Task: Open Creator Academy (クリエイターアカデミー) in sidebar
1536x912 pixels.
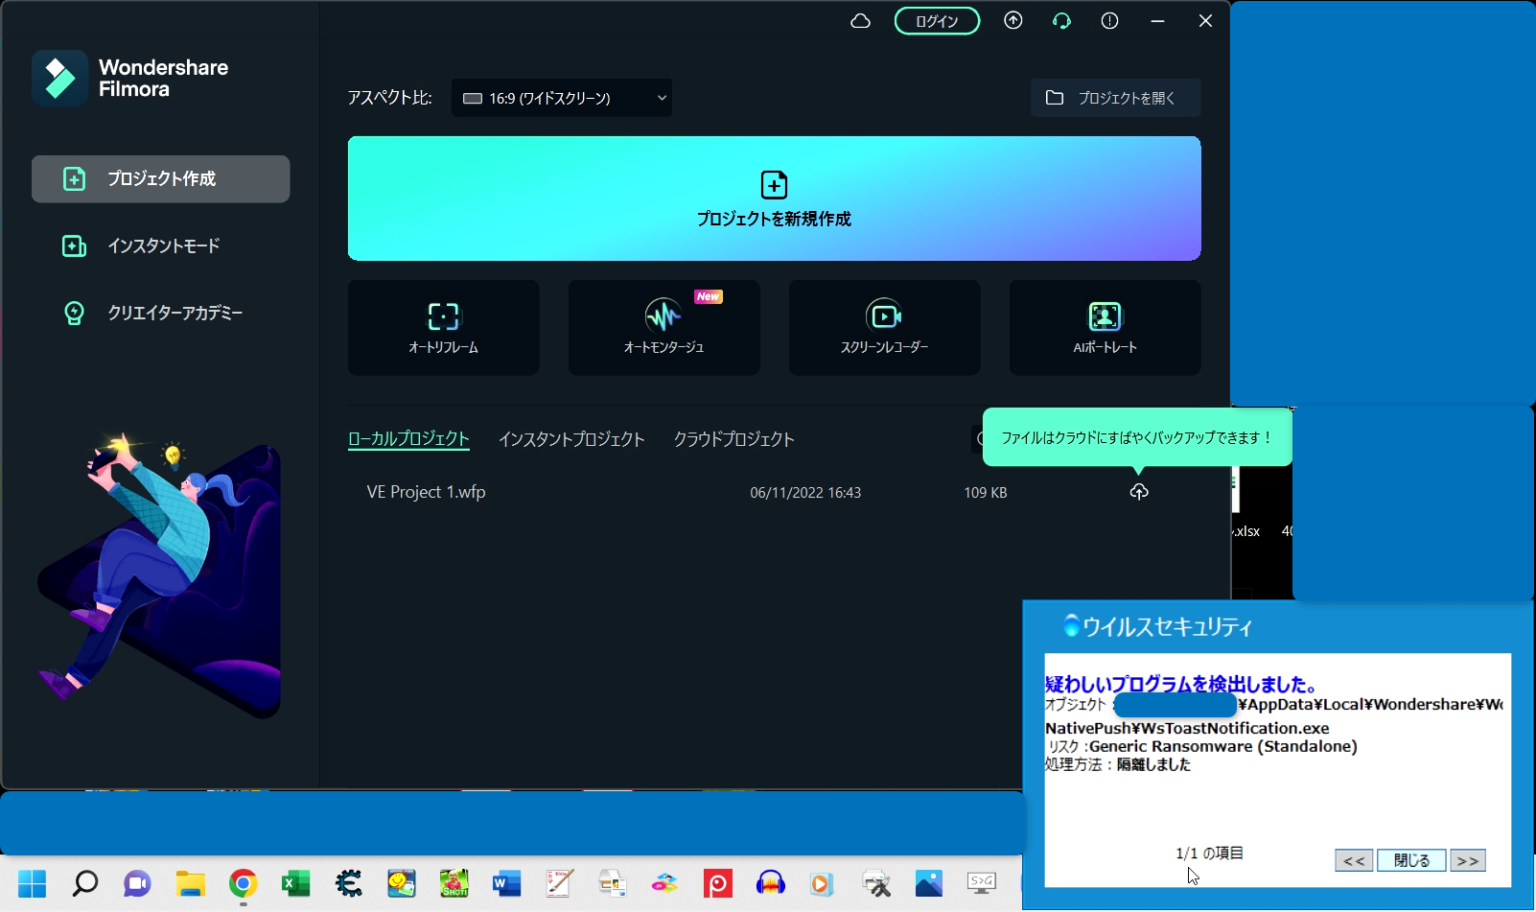Action: click(x=174, y=313)
